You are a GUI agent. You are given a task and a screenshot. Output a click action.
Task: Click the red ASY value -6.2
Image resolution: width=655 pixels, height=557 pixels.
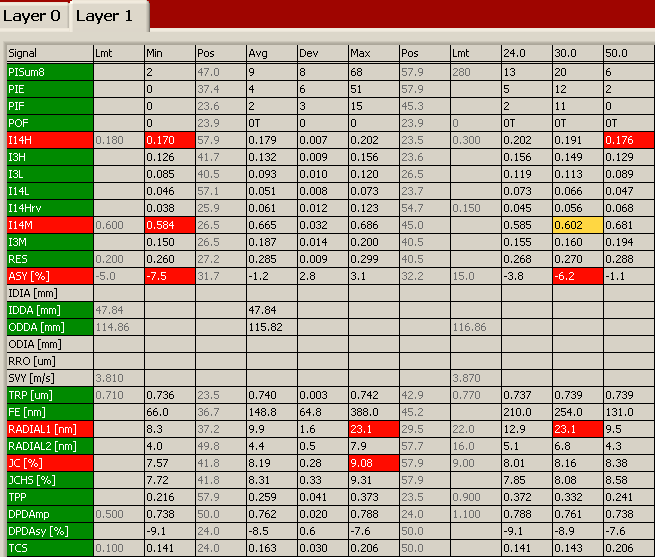pyautogui.click(x=578, y=276)
